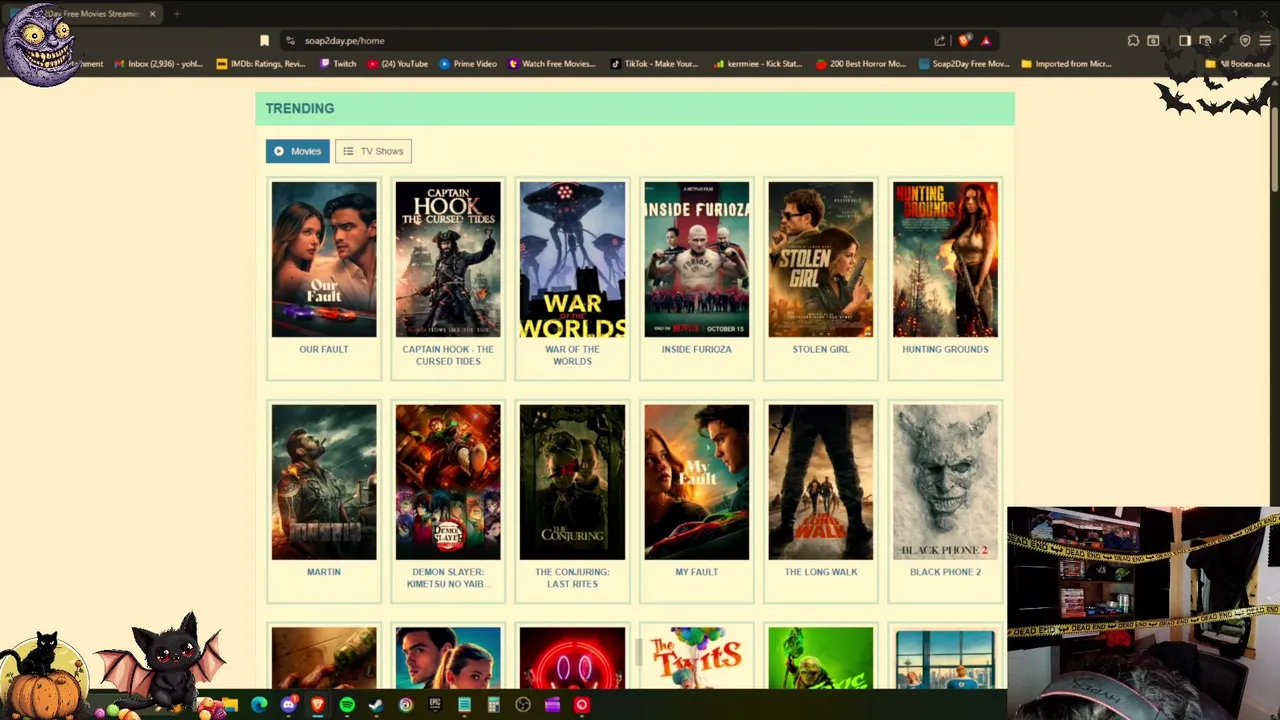Click the 'MARTIN' title text

[324, 572]
